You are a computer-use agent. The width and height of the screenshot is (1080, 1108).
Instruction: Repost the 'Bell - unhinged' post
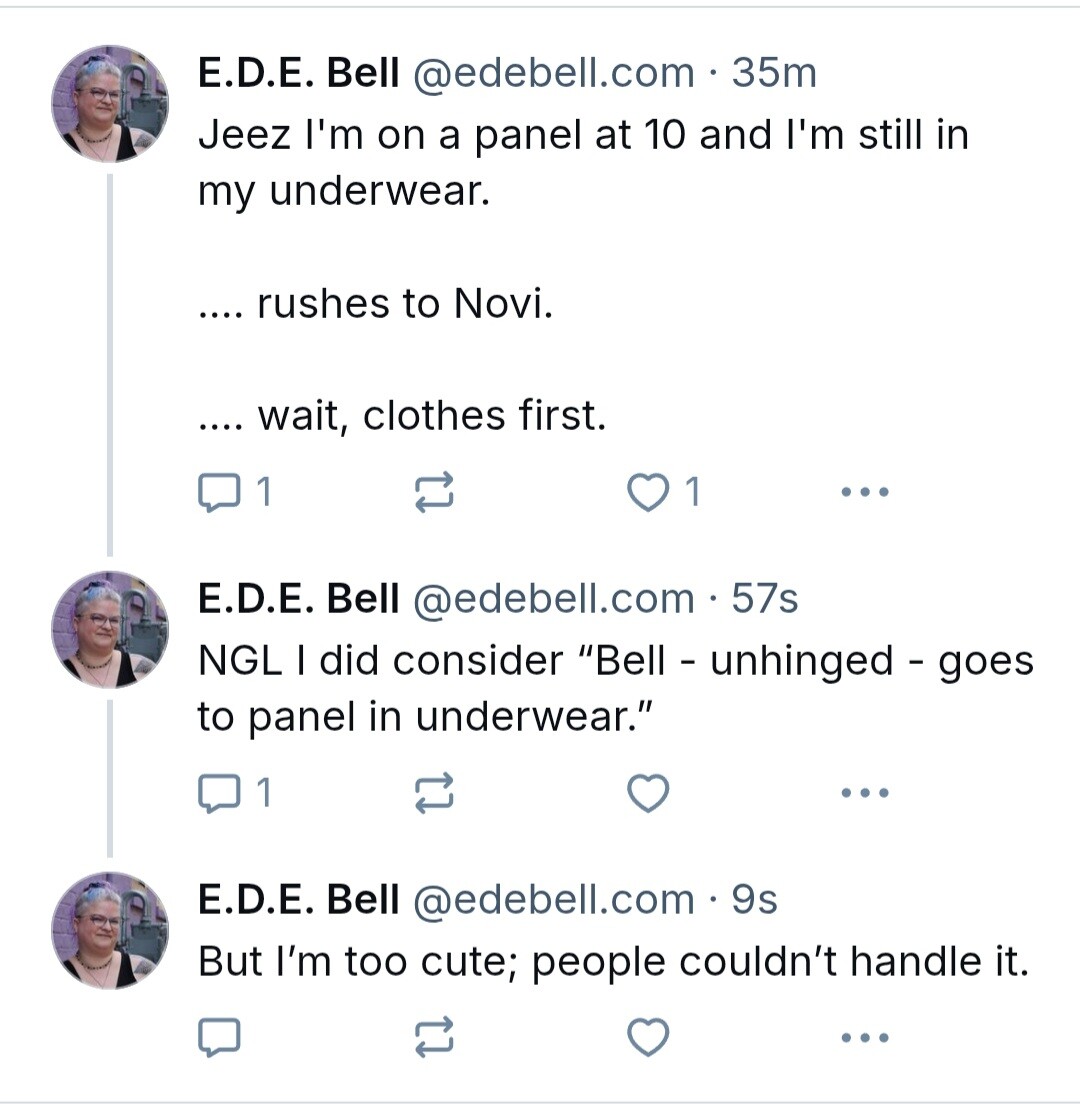[x=433, y=793]
